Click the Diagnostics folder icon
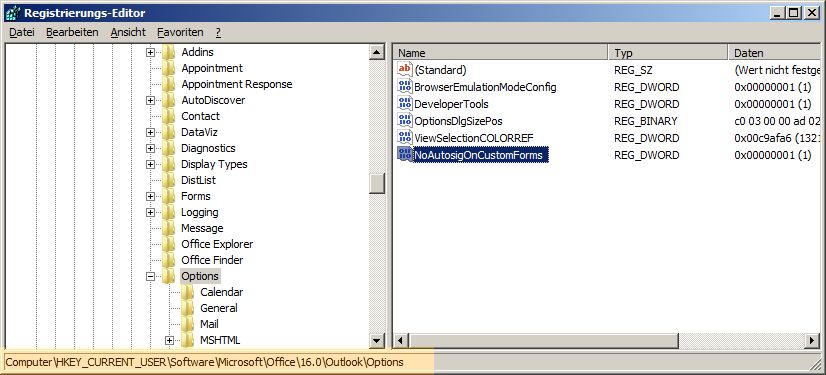The width and height of the screenshot is (826, 375). pos(169,148)
